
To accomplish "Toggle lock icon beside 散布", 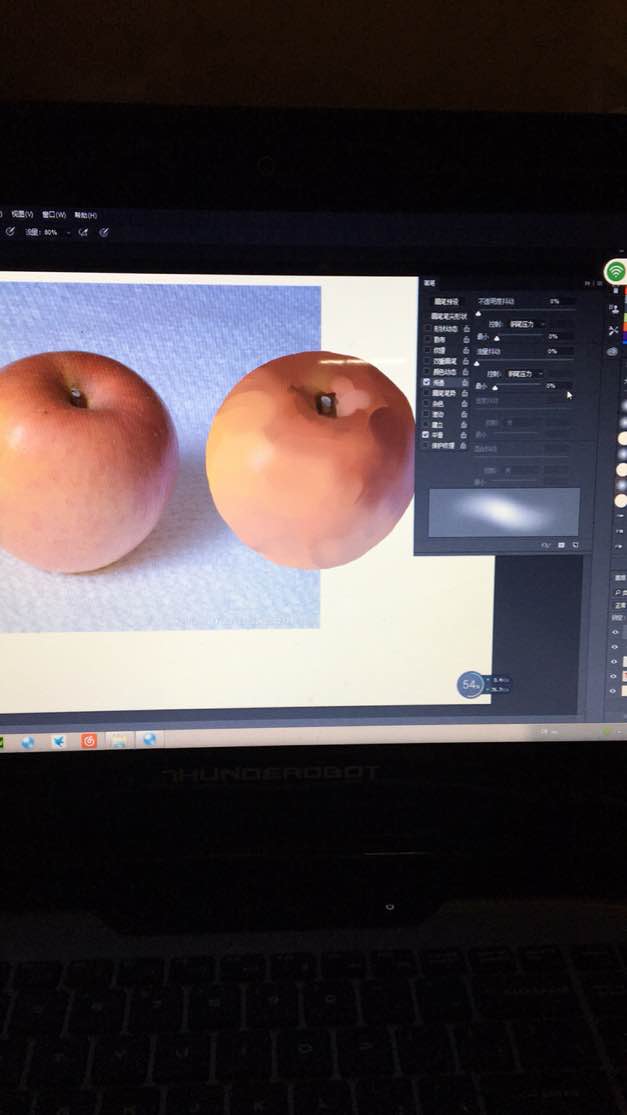I will point(466,340).
